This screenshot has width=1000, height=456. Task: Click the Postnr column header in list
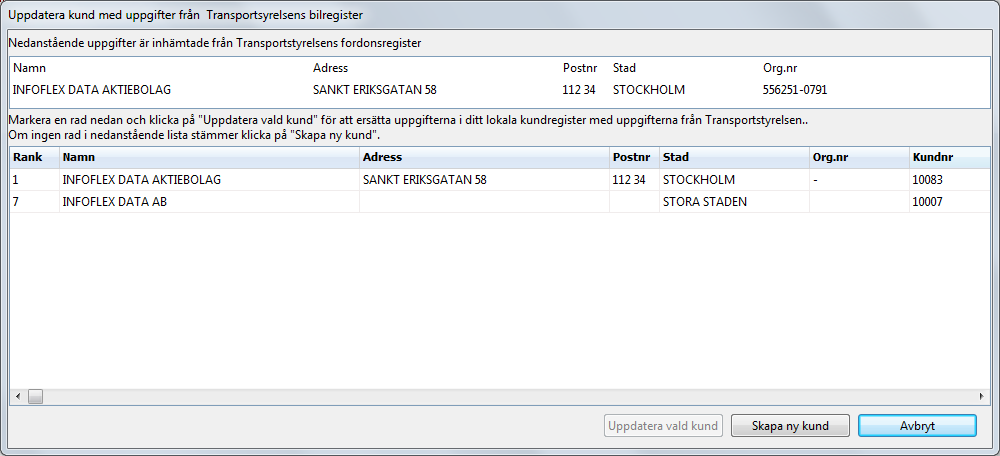click(634, 158)
